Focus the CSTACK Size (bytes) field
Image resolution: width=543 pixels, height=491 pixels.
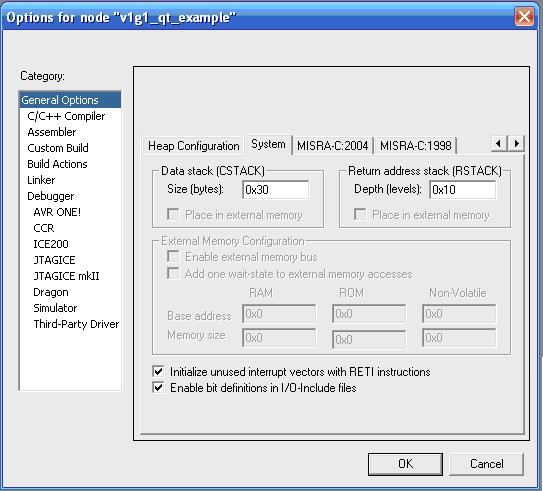pos(276,190)
